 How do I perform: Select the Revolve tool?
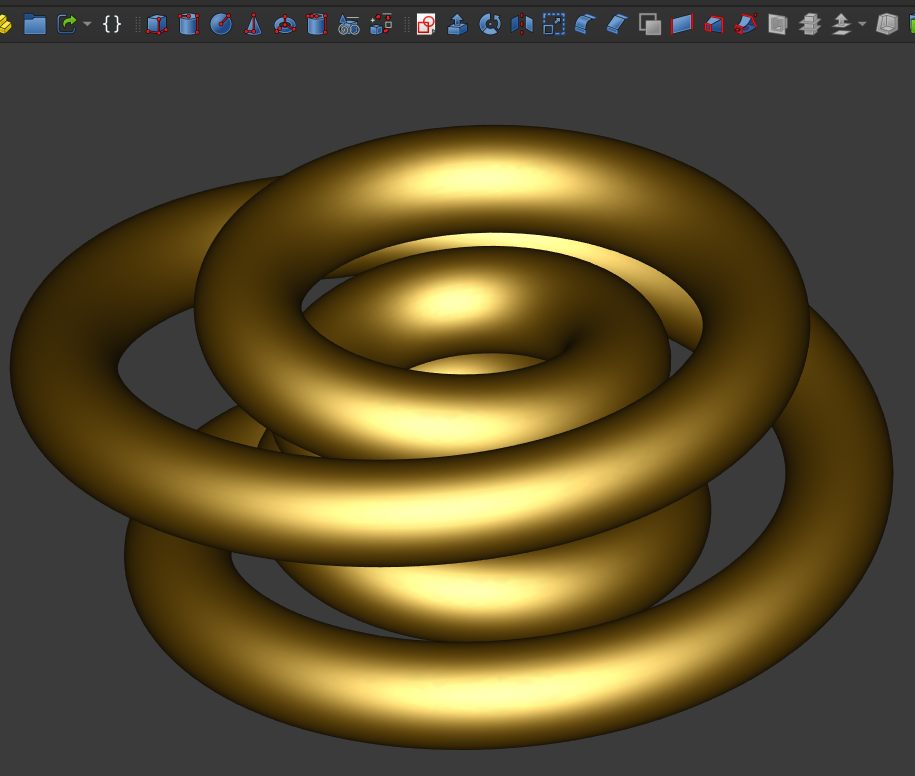490,25
